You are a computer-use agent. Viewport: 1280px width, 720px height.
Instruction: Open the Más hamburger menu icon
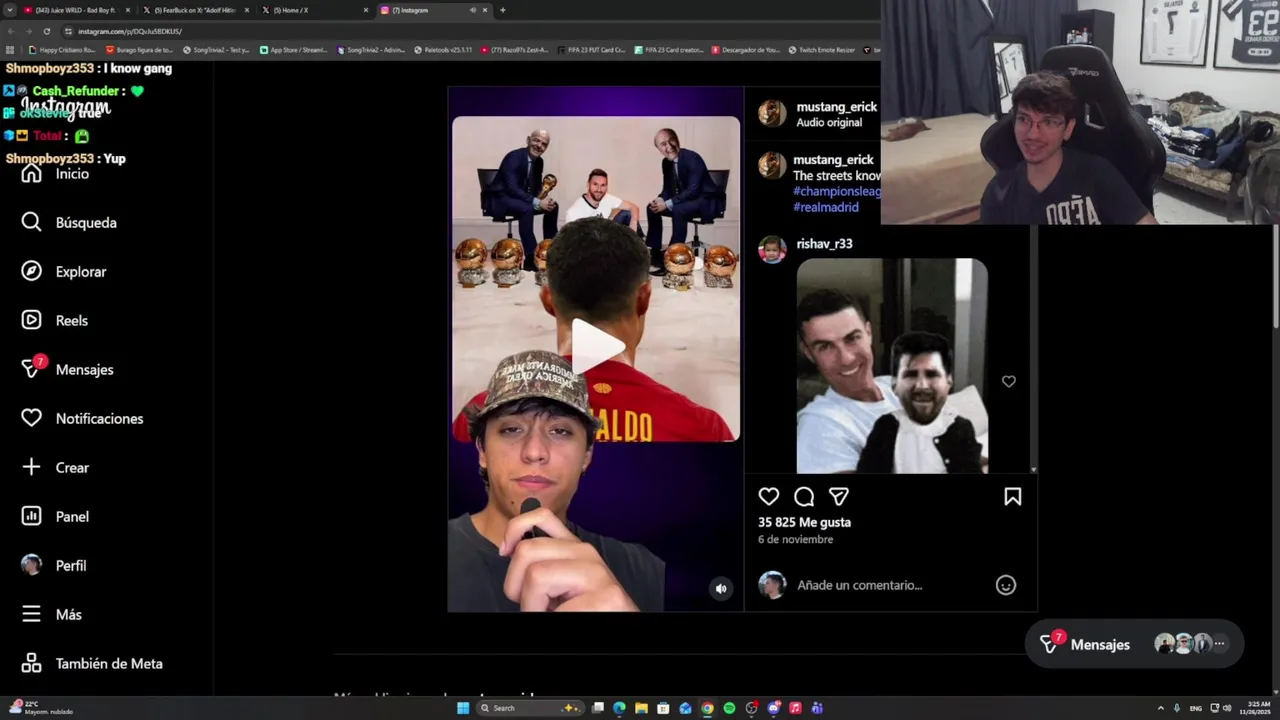tap(31, 614)
